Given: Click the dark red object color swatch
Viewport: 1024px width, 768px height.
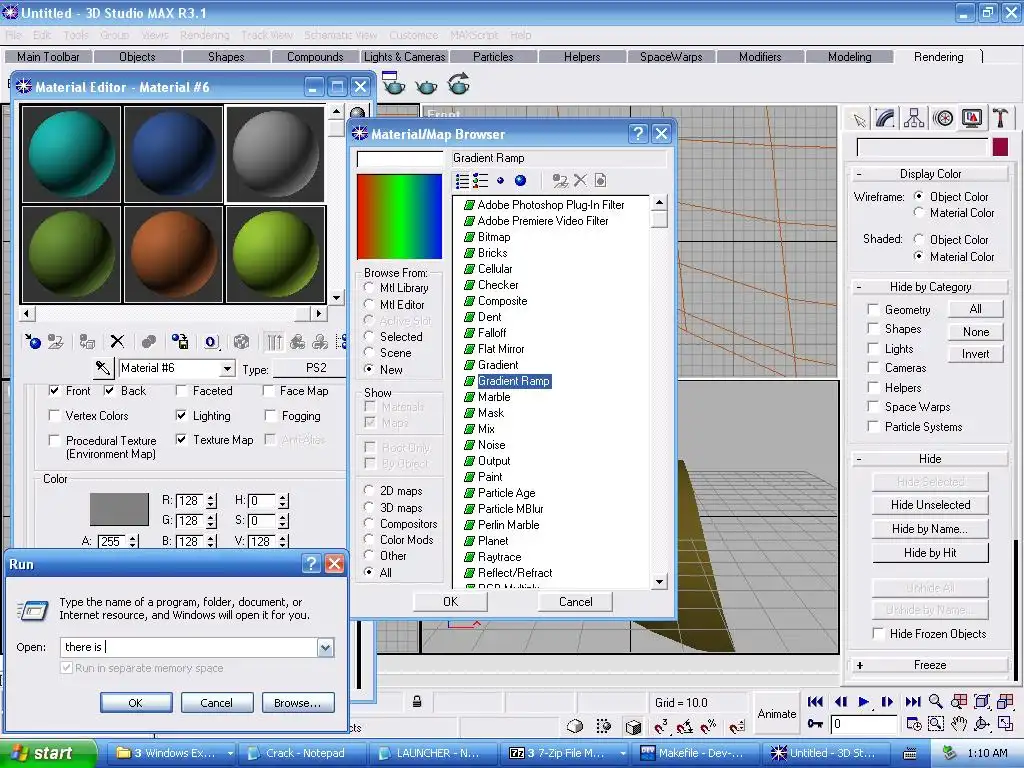Looking at the screenshot, I should point(1000,147).
